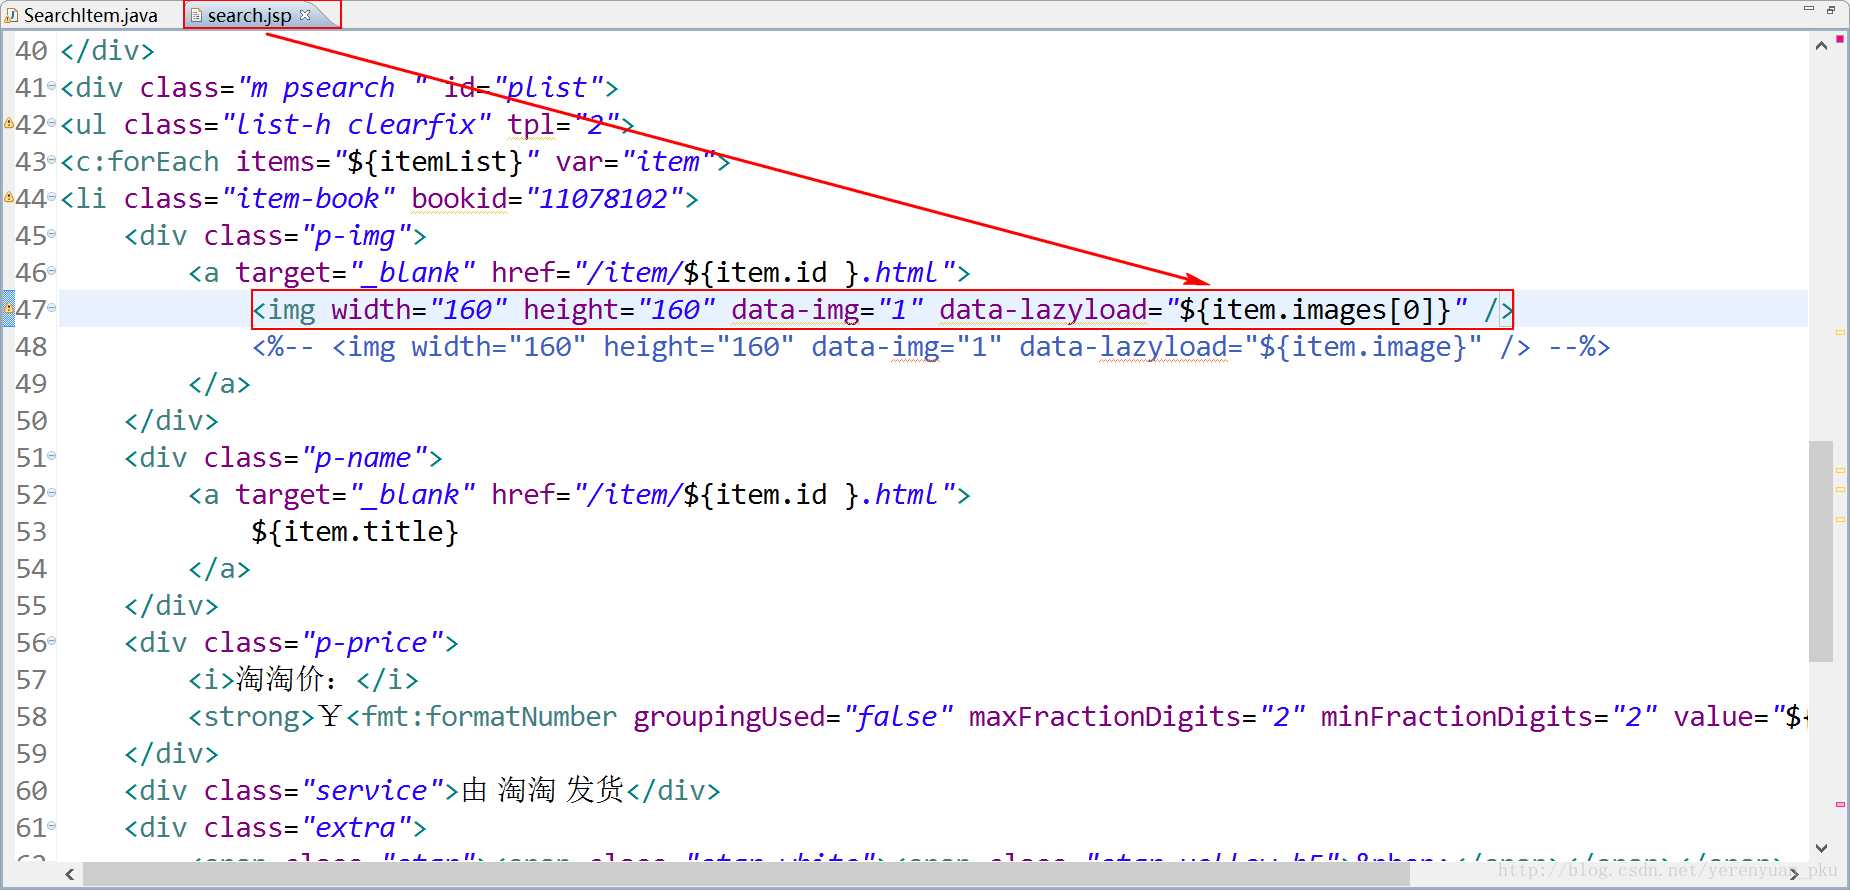This screenshot has width=1850, height=890.
Task: Click line number 50 in the gutter
Action: [x=31, y=420]
